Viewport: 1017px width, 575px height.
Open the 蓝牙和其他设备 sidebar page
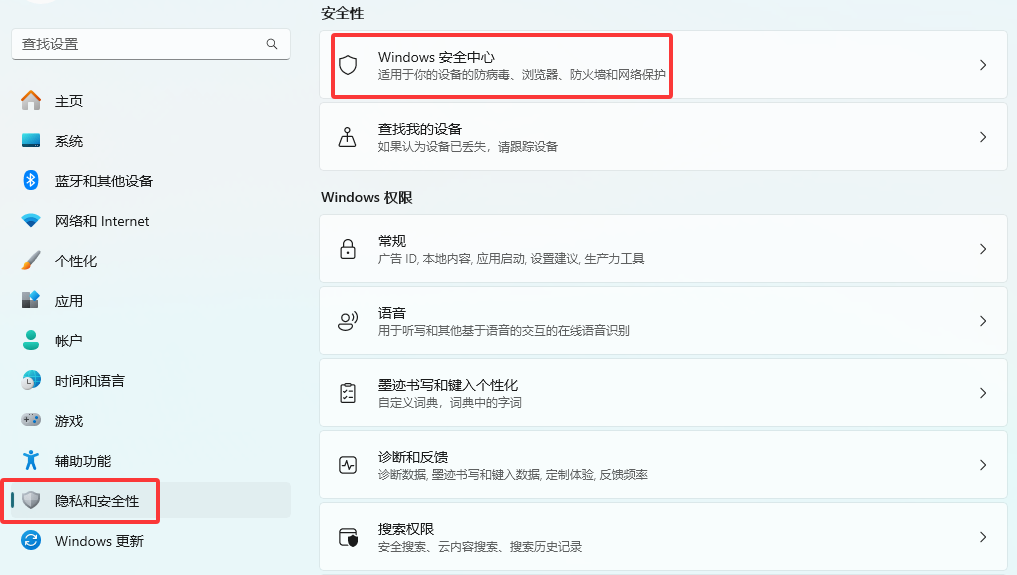[103, 181]
